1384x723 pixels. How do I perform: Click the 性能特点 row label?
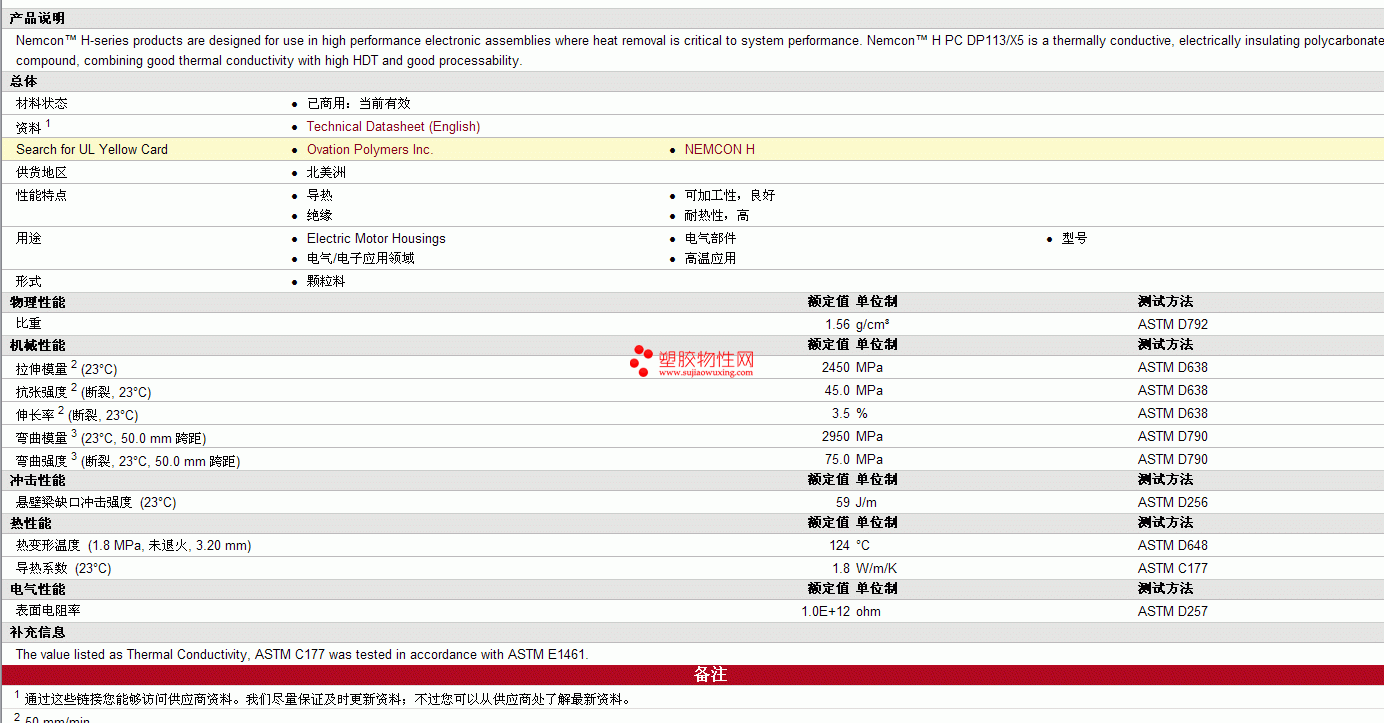(x=42, y=196)
